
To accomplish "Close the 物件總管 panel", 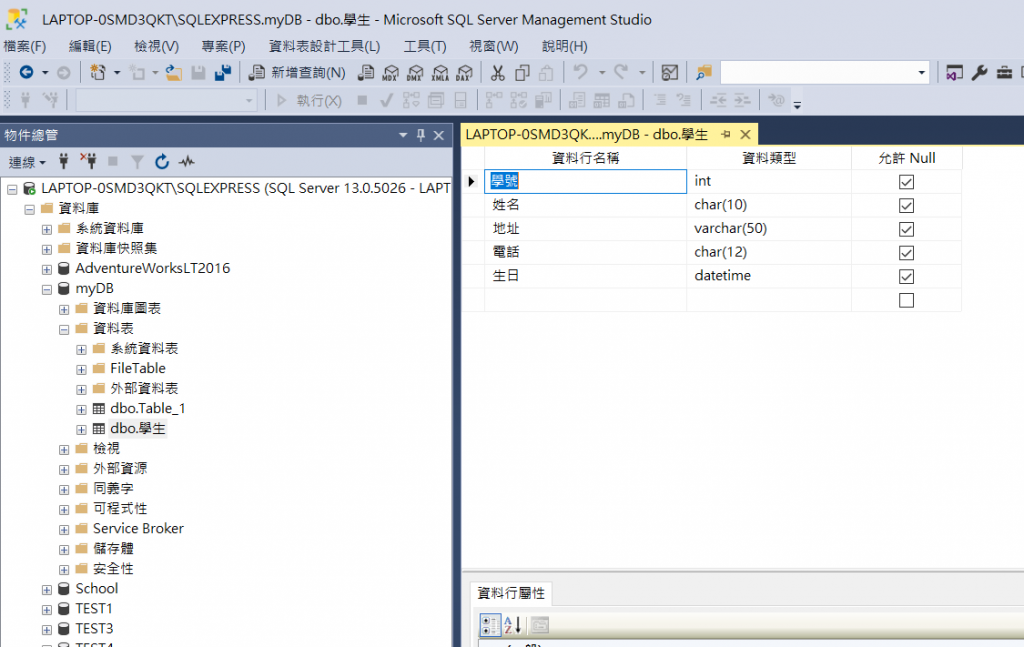I will pyautogui.click(x=439, y=135).
